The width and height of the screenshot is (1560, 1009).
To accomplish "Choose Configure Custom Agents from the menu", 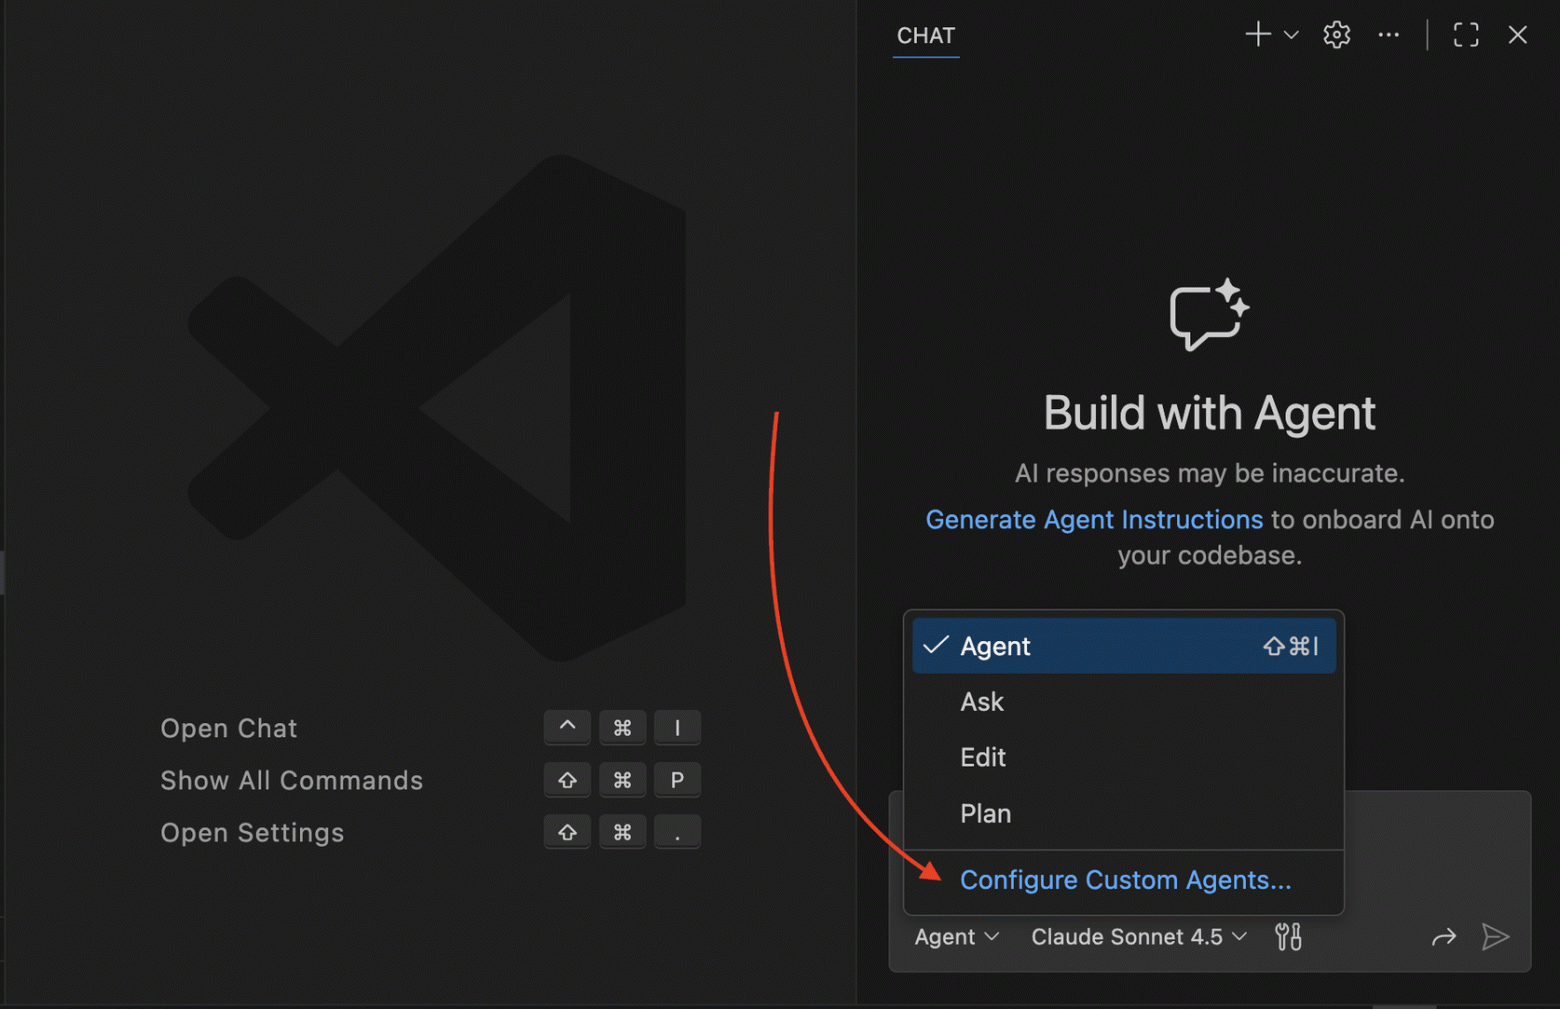I will click(1124, 880).
